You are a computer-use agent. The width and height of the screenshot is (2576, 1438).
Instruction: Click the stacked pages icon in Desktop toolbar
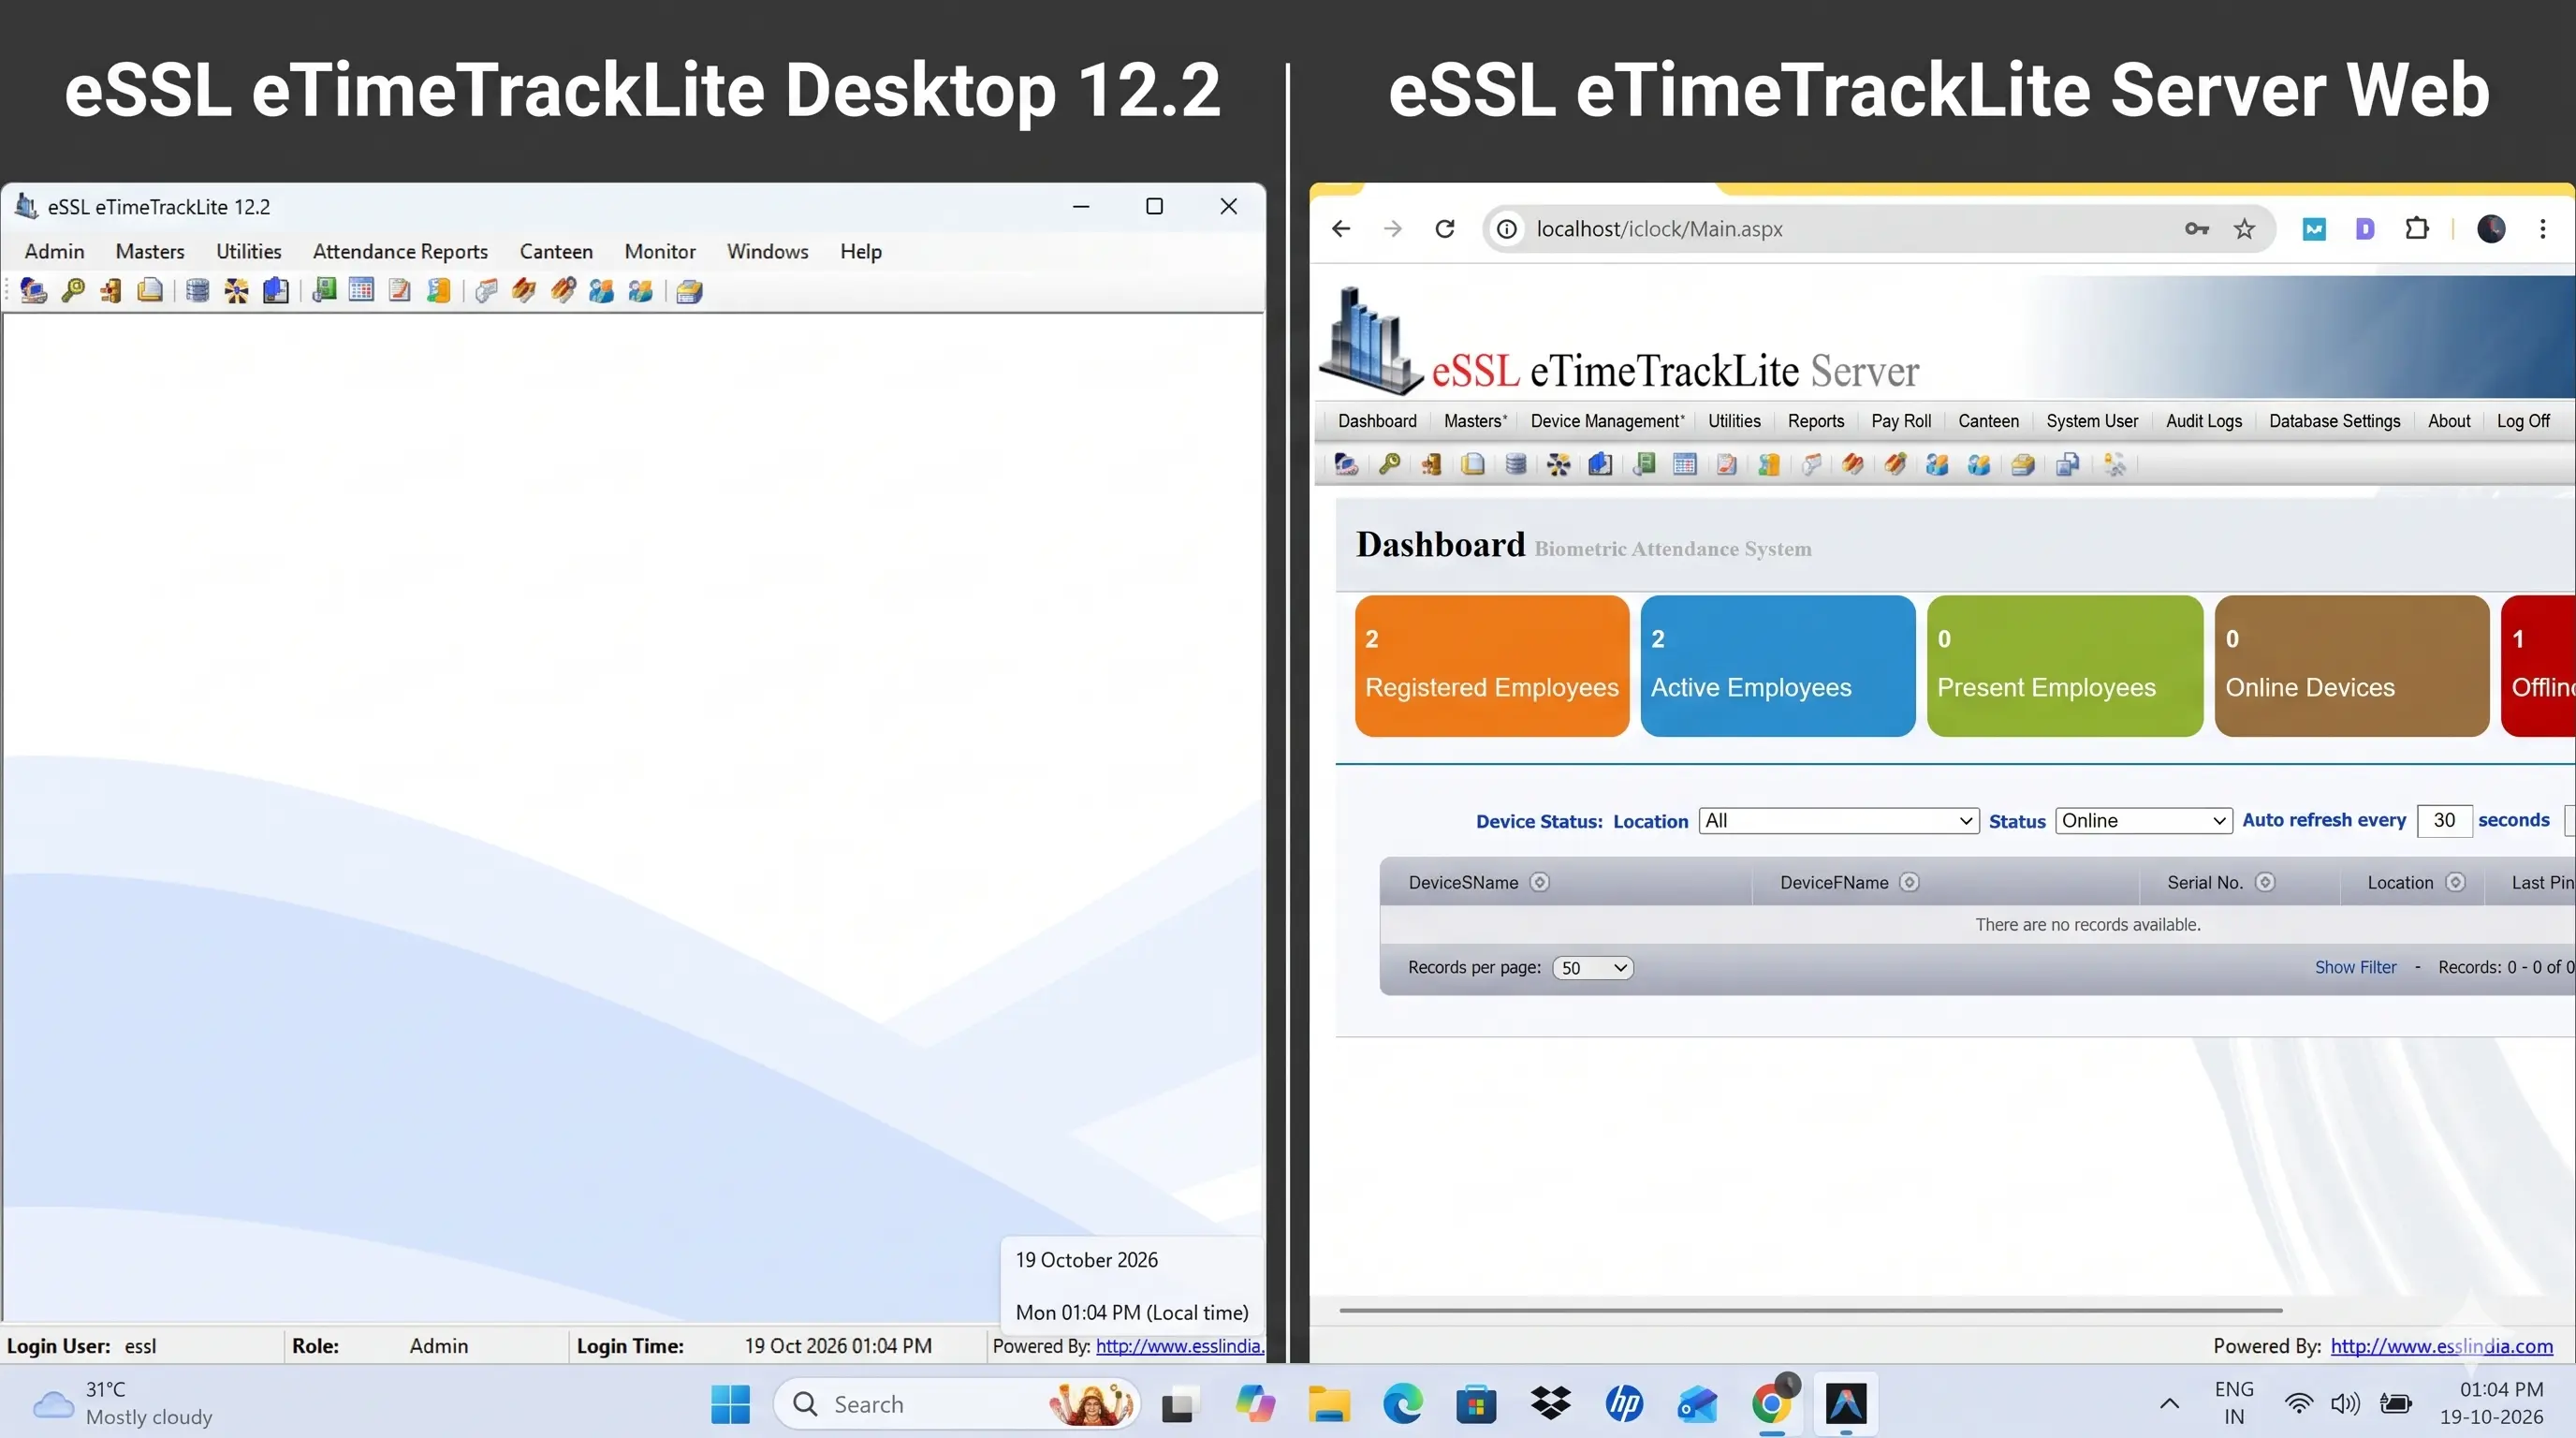[x=150, y=291]
